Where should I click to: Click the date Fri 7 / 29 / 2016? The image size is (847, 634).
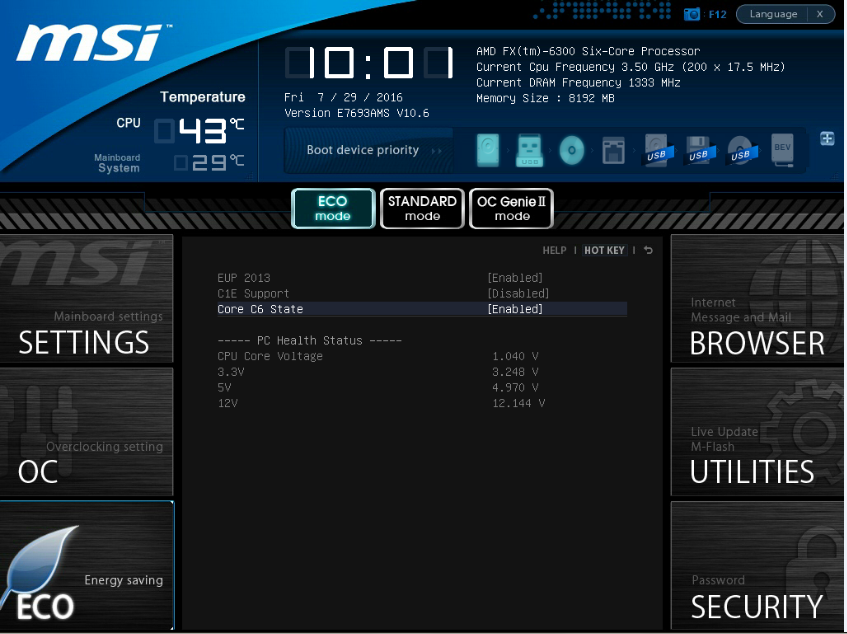(x=344, y=97)
